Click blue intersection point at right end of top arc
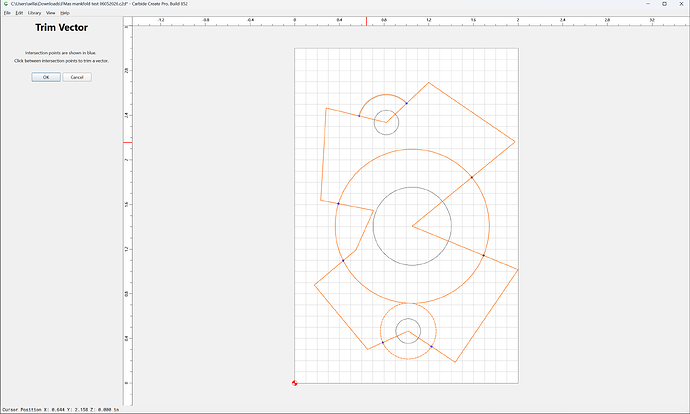This screenshot has width=690, height=414. pyautogui.click(x=407, y=103)
